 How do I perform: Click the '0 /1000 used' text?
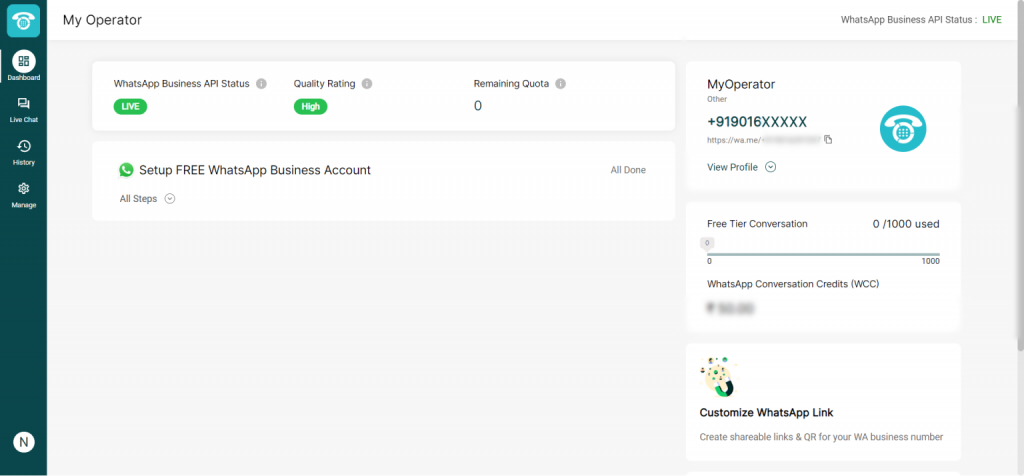pyautogui.click(x=906, y=224)
